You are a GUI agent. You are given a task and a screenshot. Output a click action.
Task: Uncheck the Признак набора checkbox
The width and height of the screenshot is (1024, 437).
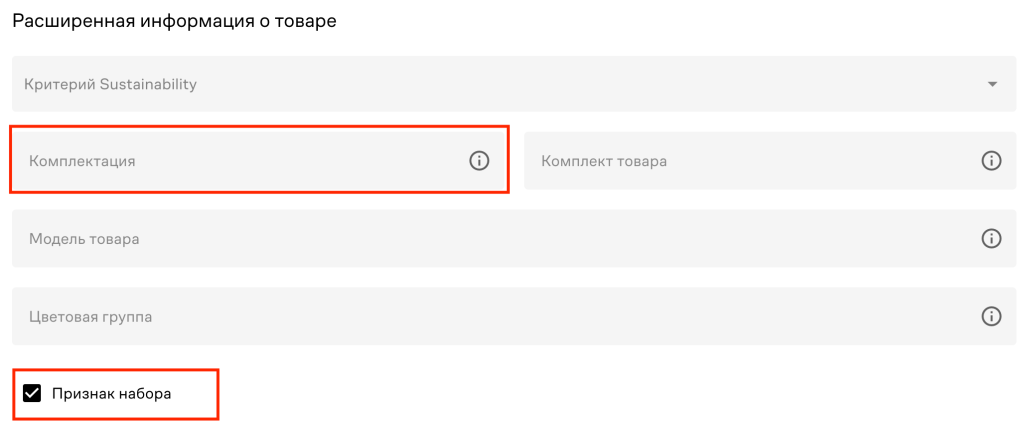32,393
